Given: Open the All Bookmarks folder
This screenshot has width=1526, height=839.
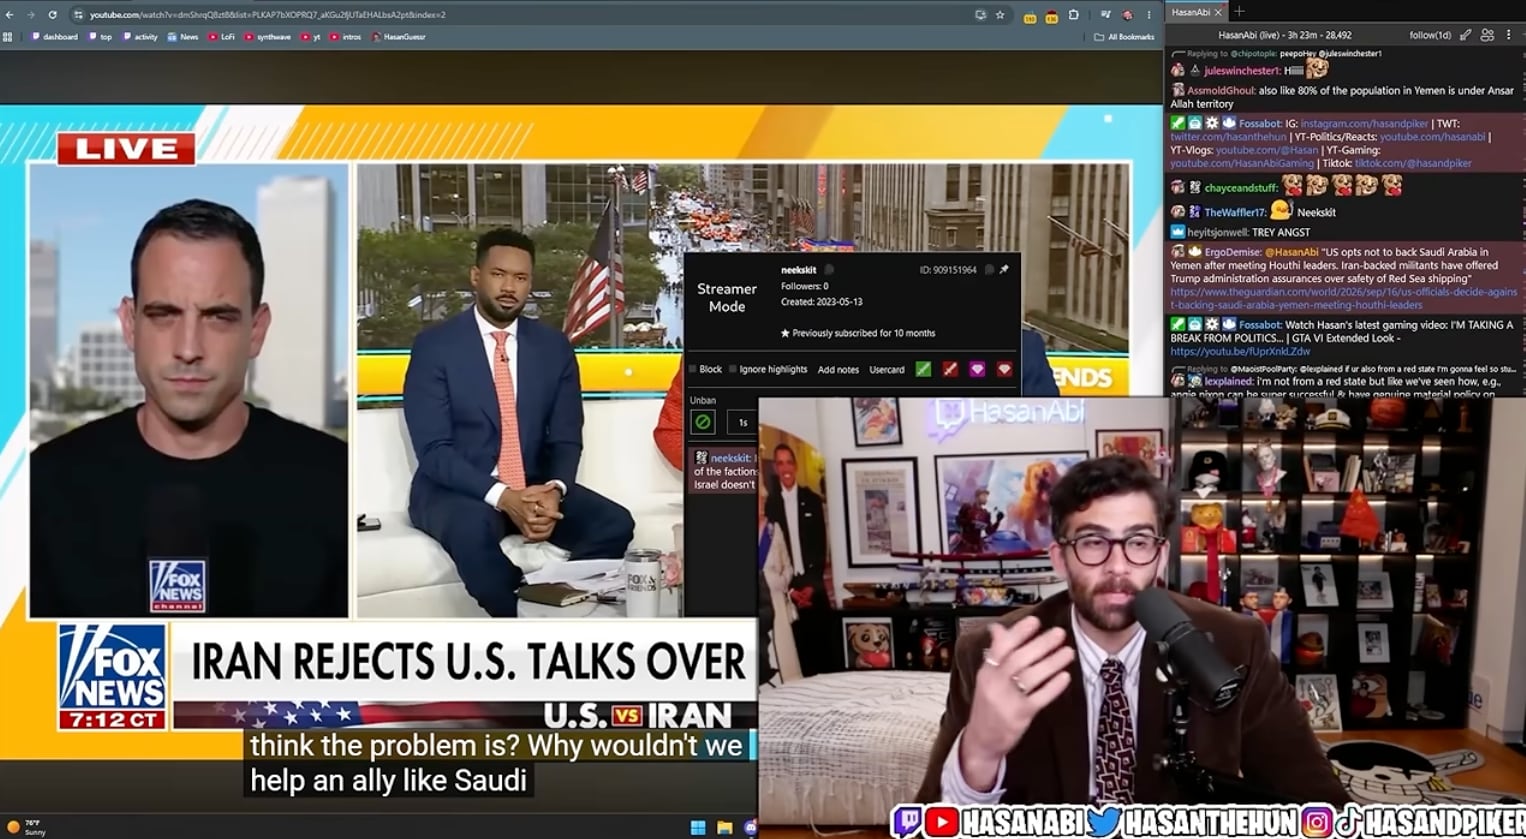Looking at the screenshot, I should coord(1124,37).
